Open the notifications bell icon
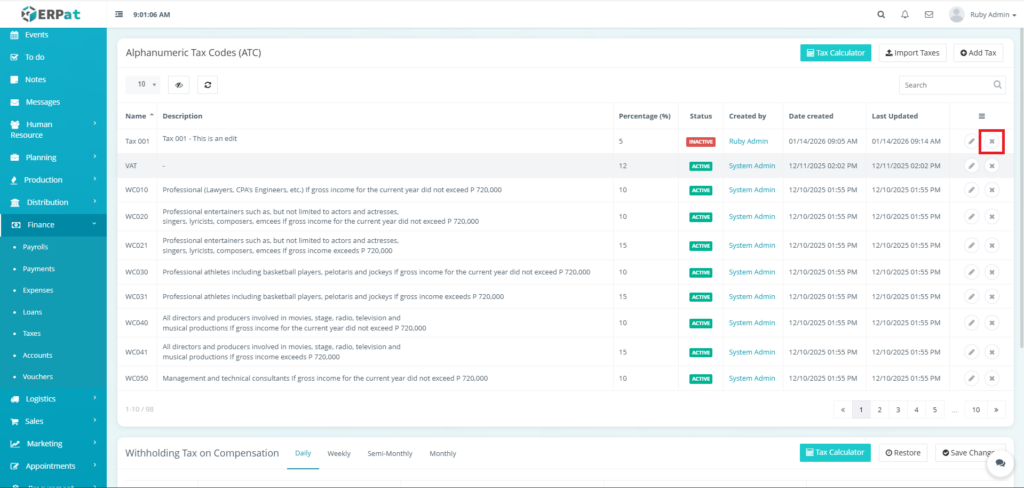Viewport: 1024px width, 488px height. coord(905,15)
